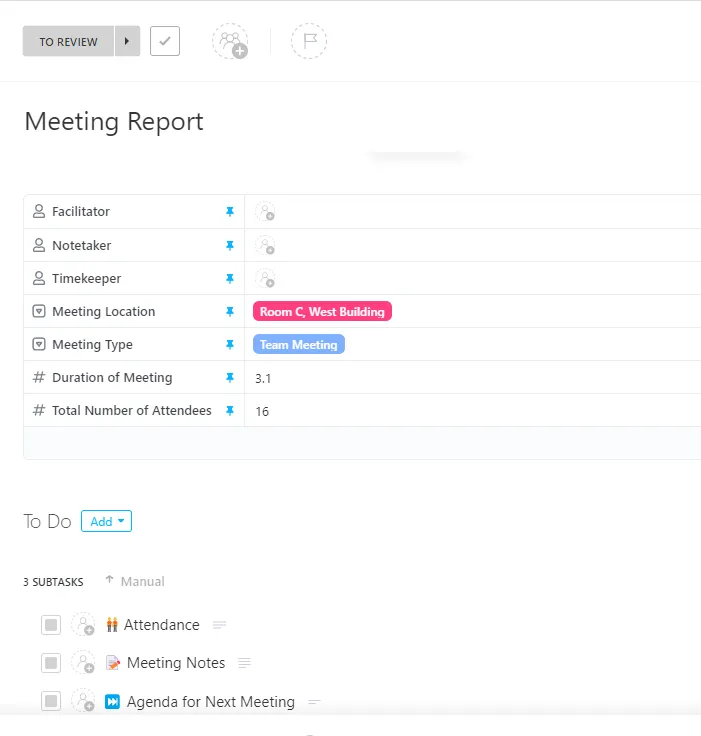The width and height of the screenshot is (701, 736).
Task: Click the Meeting Report title
Action: point(114,122)
